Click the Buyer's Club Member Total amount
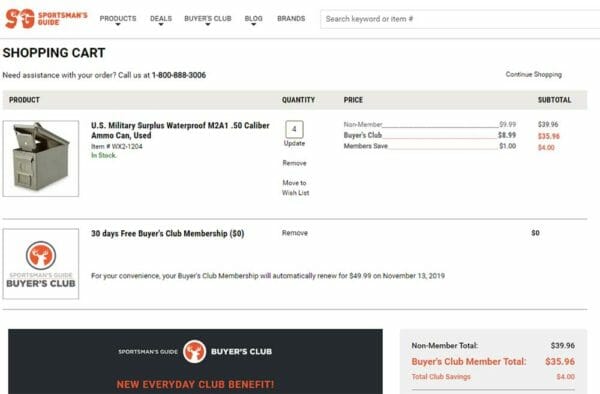 tap(560, 361)
